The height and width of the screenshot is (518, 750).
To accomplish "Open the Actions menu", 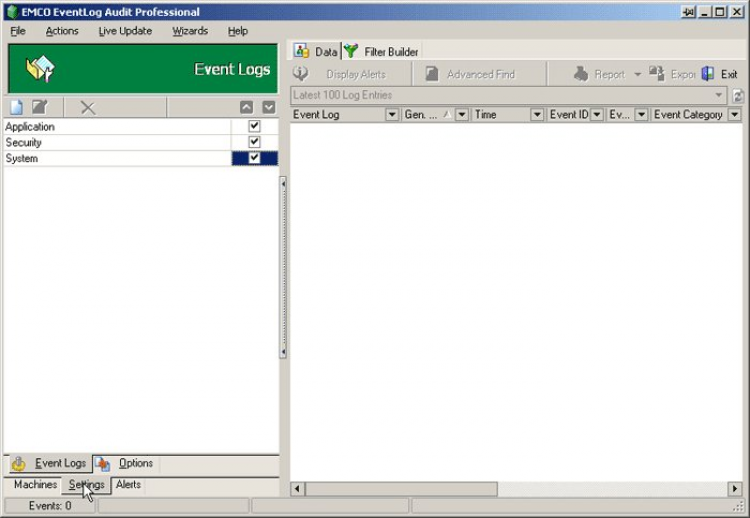I will coord(62,31).
